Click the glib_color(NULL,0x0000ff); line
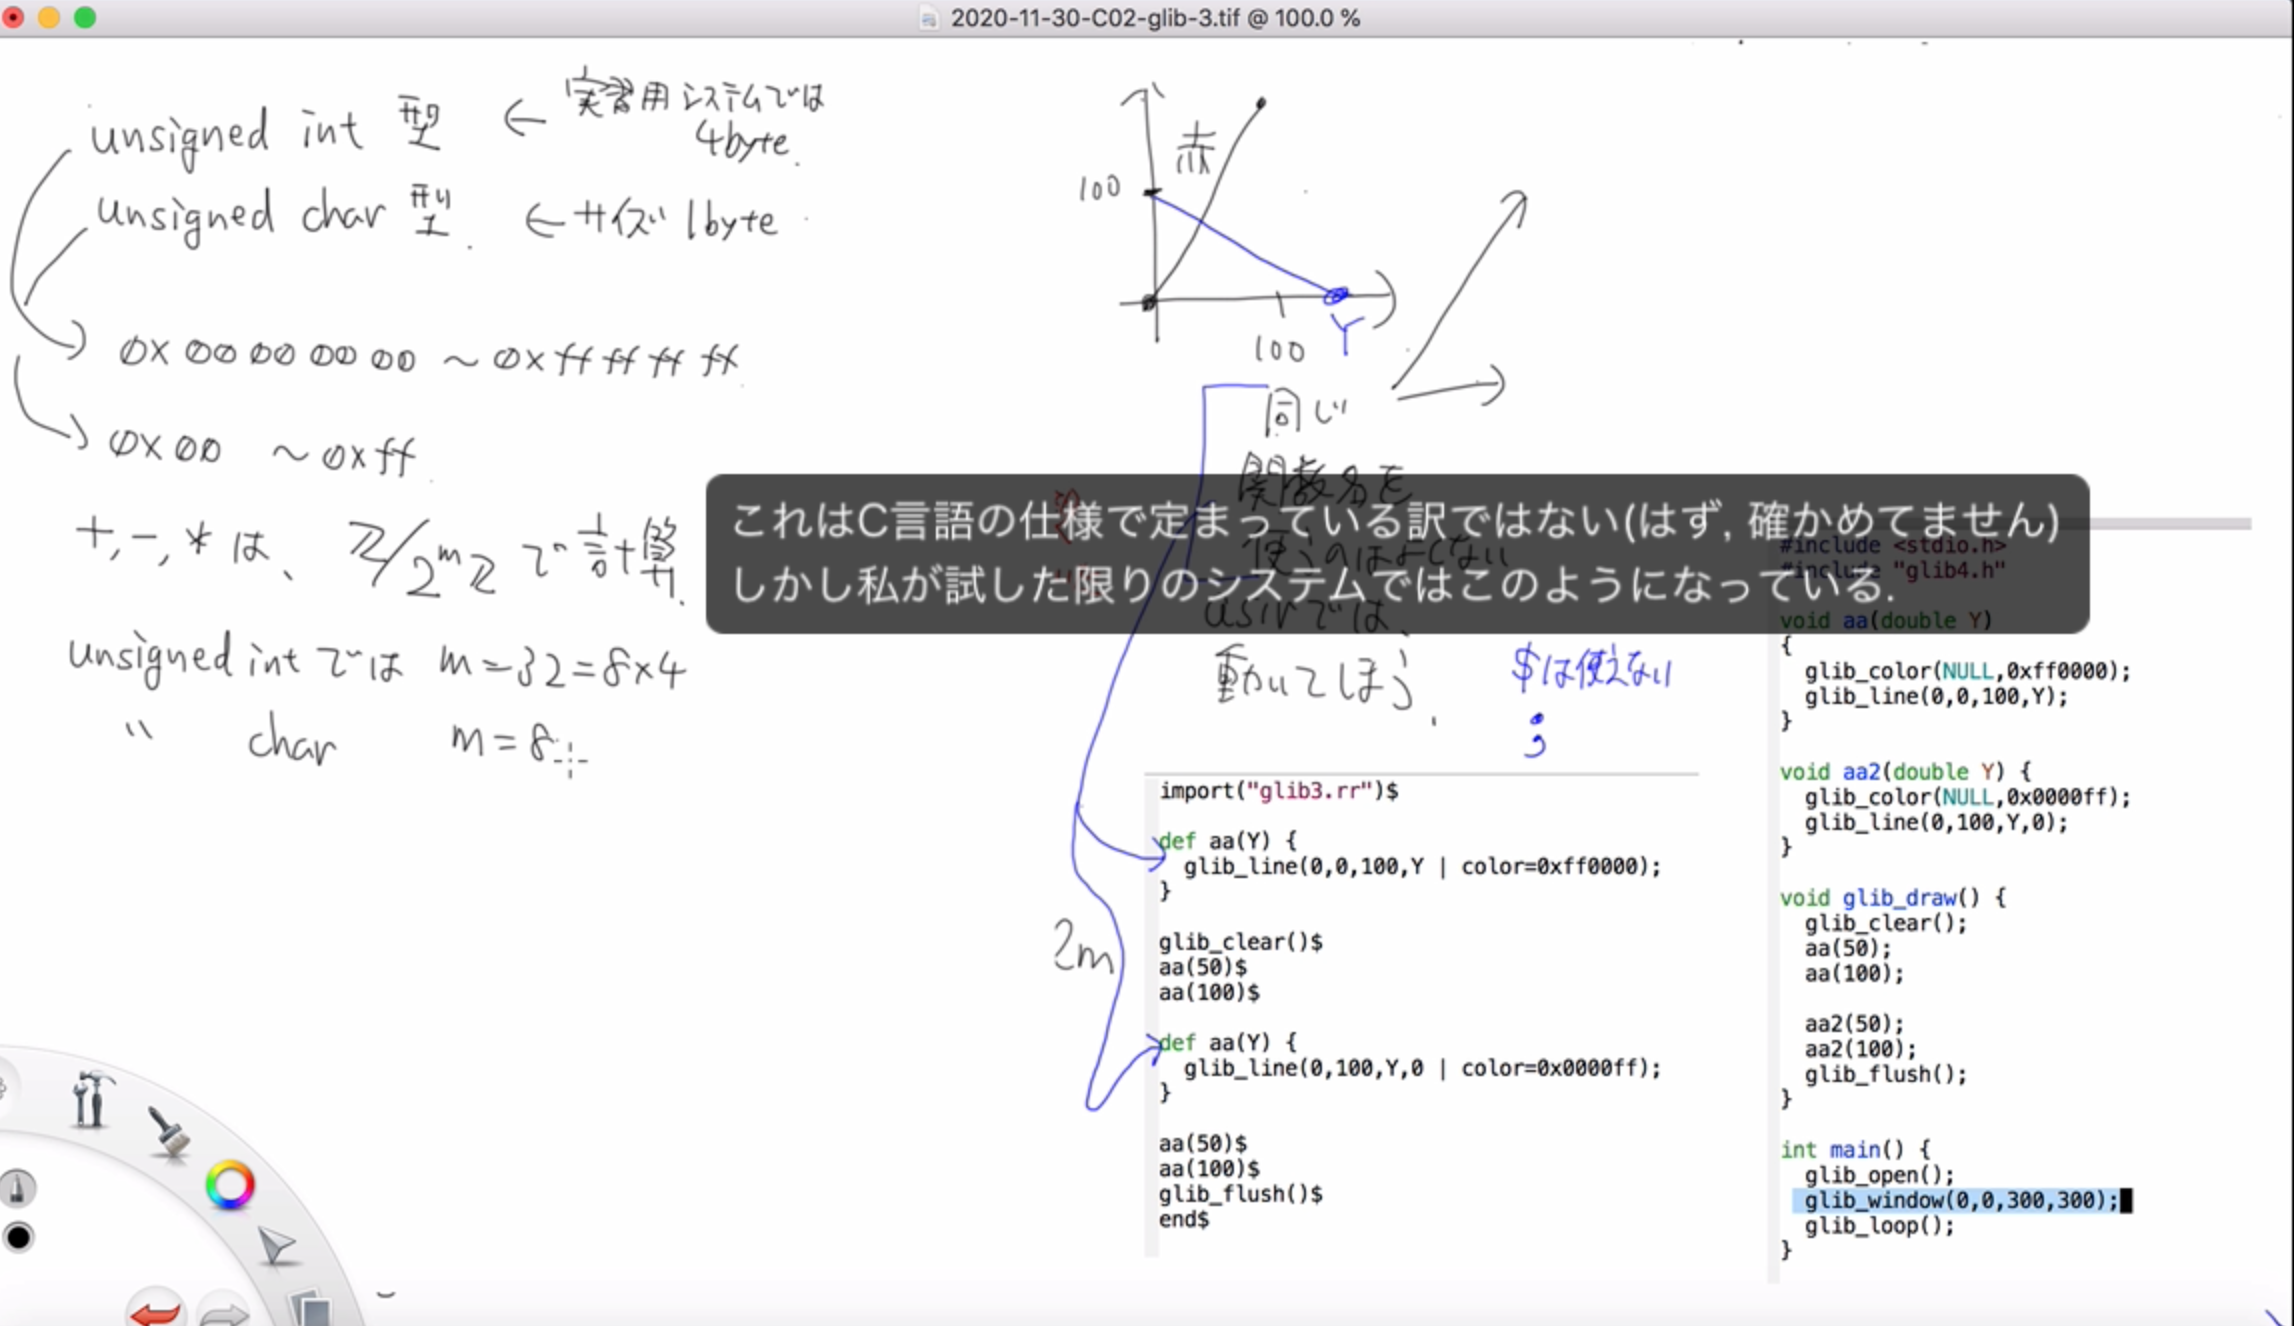The height and width of the screenshot is (1326, 2294). pos(1967,797)
